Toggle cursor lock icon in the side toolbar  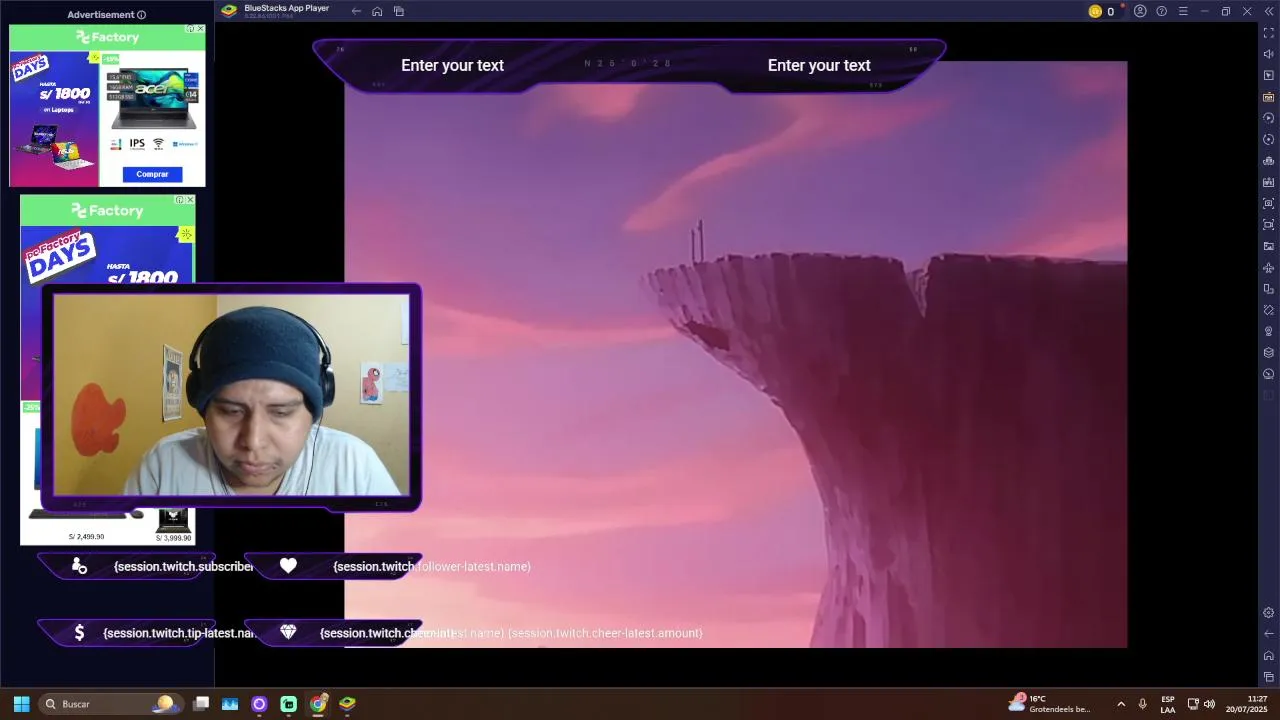pyautogui.click(x=1269, y=76)
